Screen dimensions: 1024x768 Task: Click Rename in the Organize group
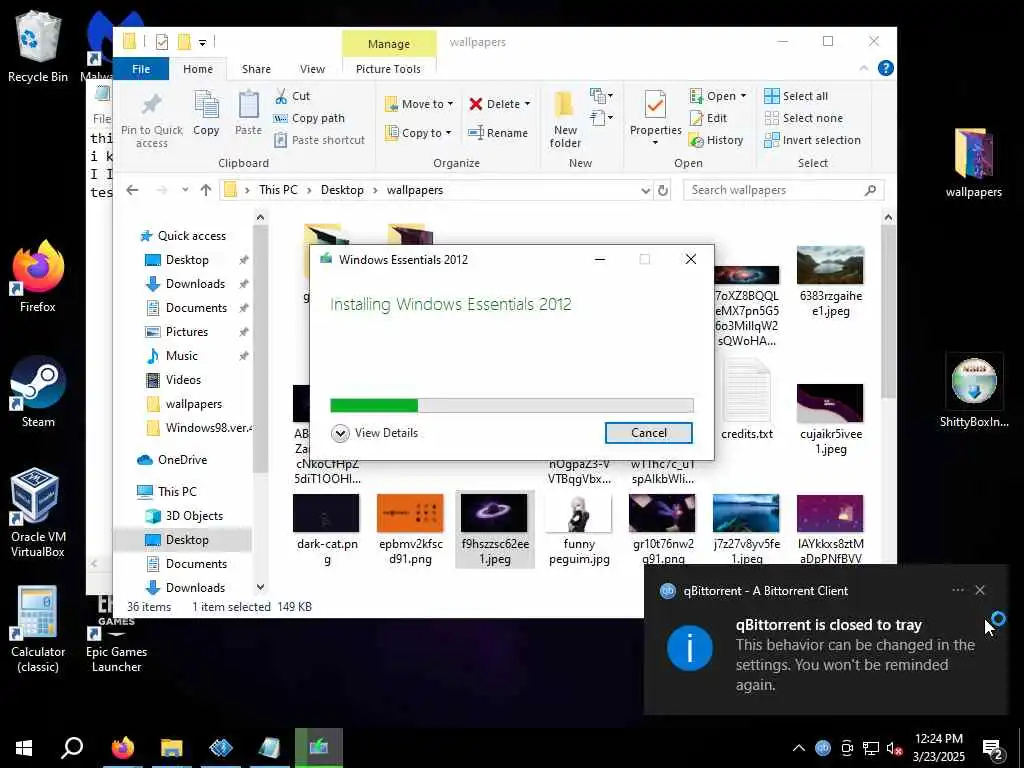(x=498, y=133)
